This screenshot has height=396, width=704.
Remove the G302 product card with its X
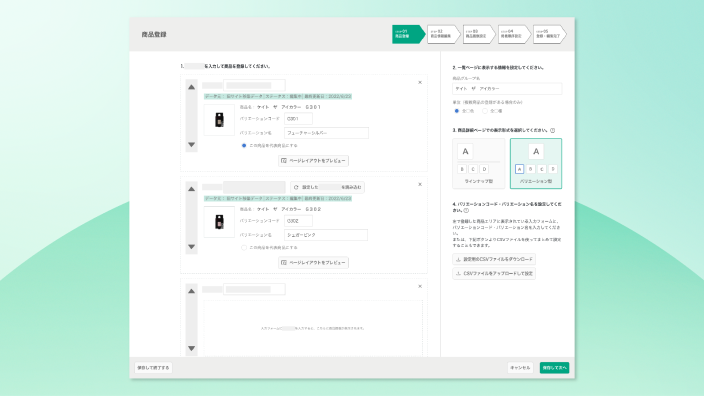coord(420,185)
